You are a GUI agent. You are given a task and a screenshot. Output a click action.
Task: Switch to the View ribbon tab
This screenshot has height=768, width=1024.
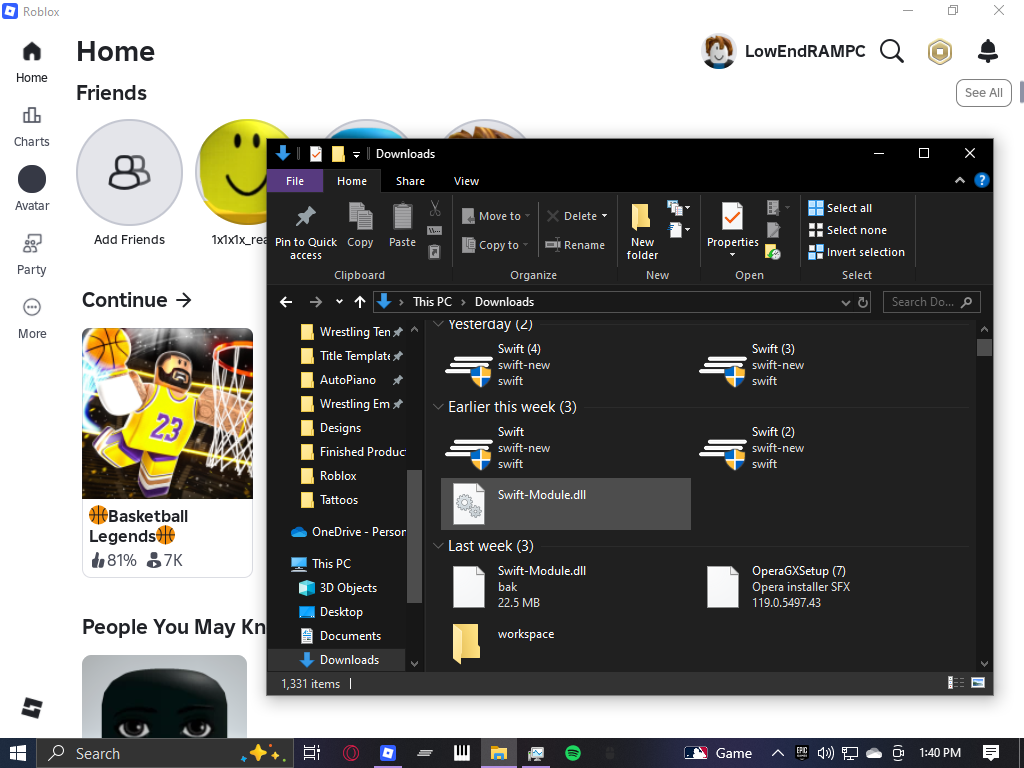(x=466, y=181)
